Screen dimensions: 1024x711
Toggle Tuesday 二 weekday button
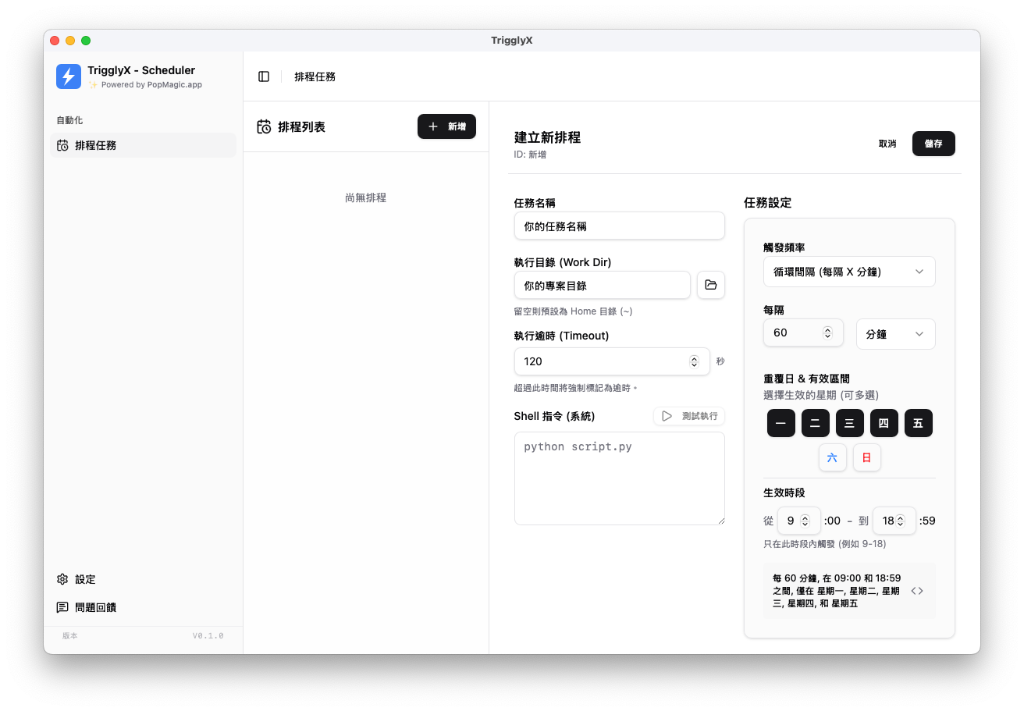(815, 423)
